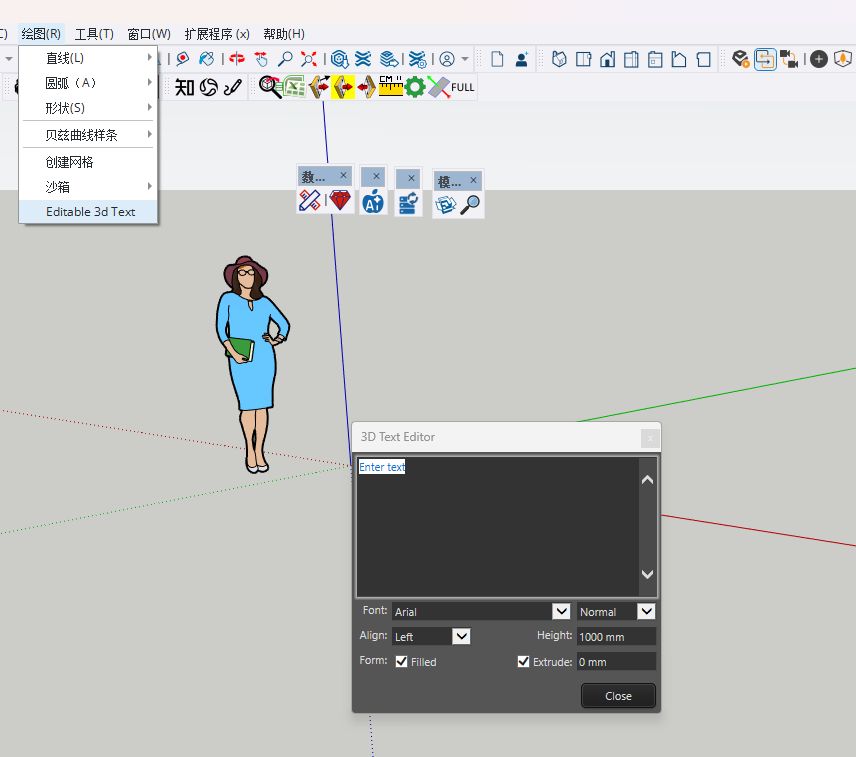Toggle the Extrude checkbox
Viewport: 856px width, 757px height.
pos(523,662)
